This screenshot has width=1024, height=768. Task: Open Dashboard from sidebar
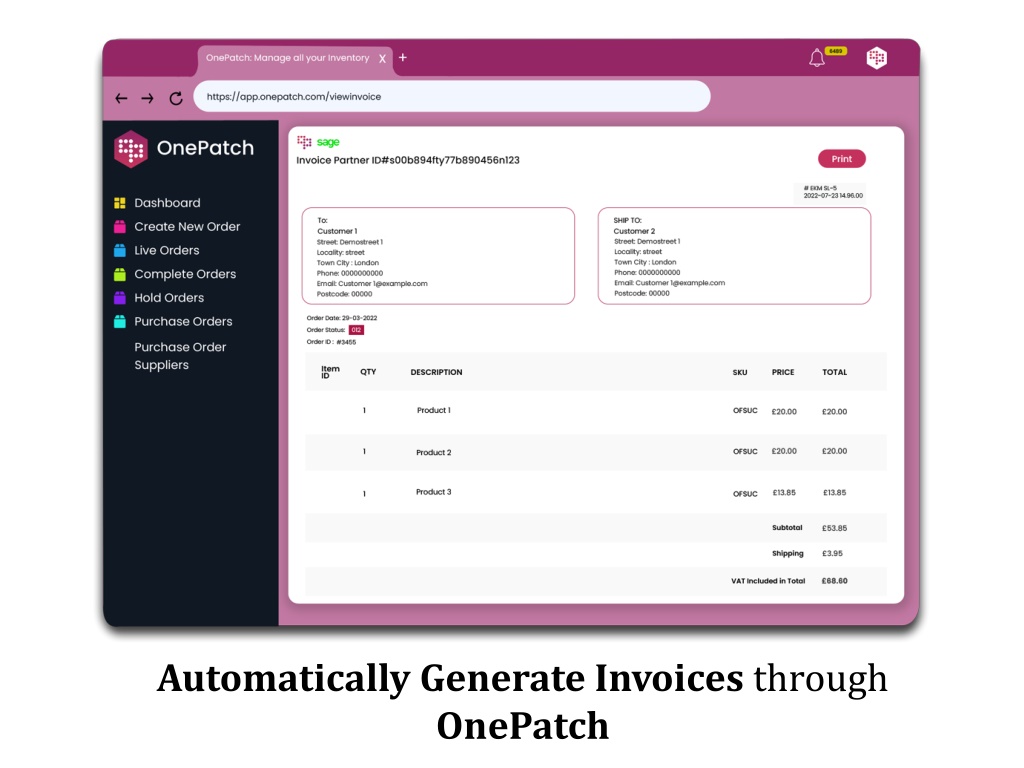pyautogui.click(x=167, y=203)
